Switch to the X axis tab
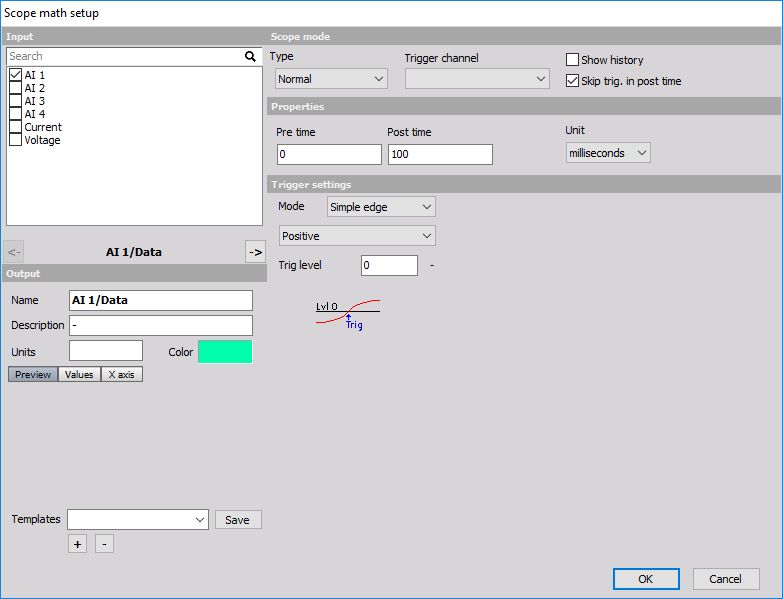 point(122,374)
